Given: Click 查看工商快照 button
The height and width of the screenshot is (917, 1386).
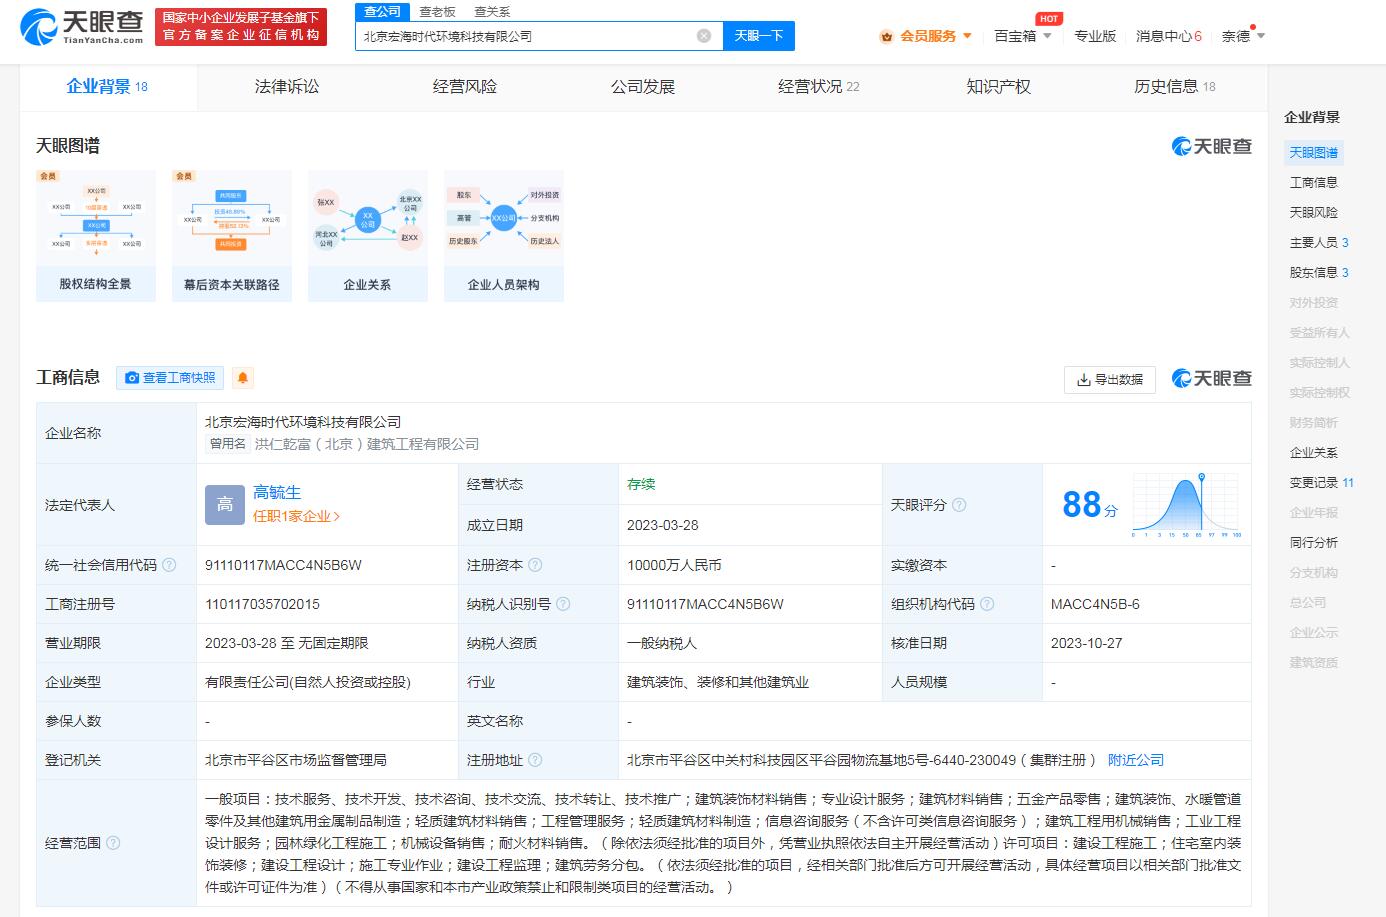Looking at the screenshot, I should [170, 377].
